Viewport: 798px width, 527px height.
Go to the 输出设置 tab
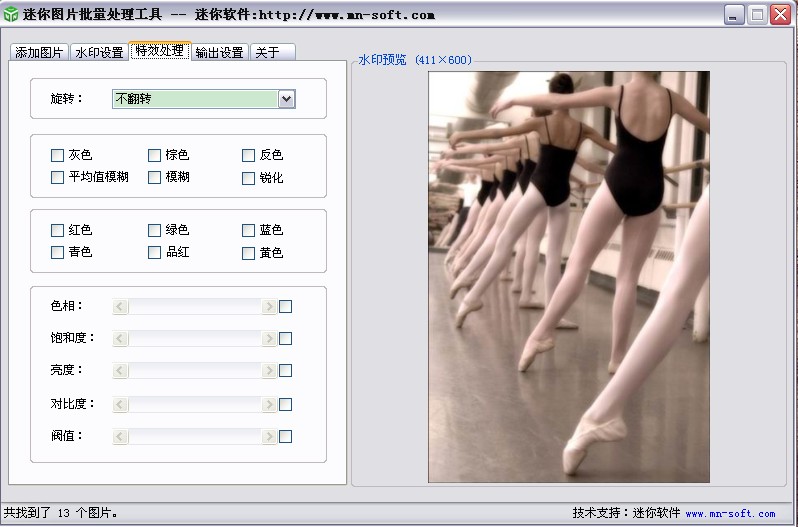coord(219,52)
